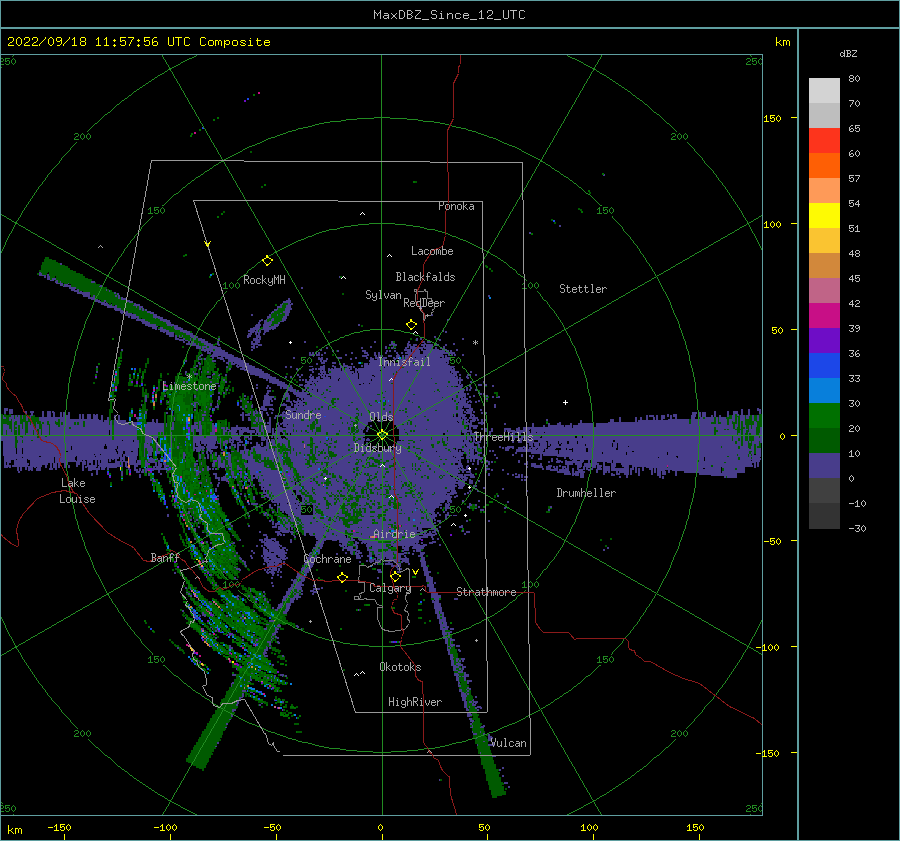This screenshot has height=841, width=900.
Task: Click the white plus marker west of Stettler
Action: click(565, 402)
